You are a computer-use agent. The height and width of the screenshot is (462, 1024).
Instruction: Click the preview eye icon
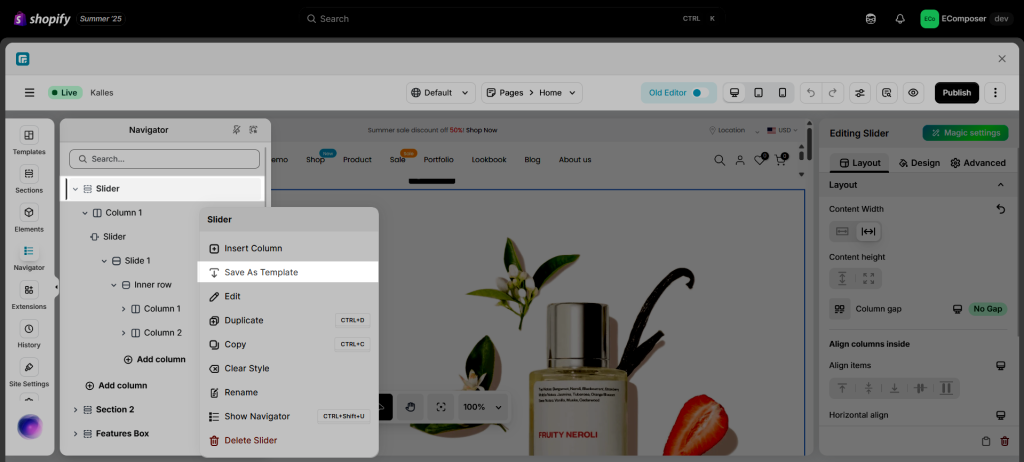pos(913,93)
